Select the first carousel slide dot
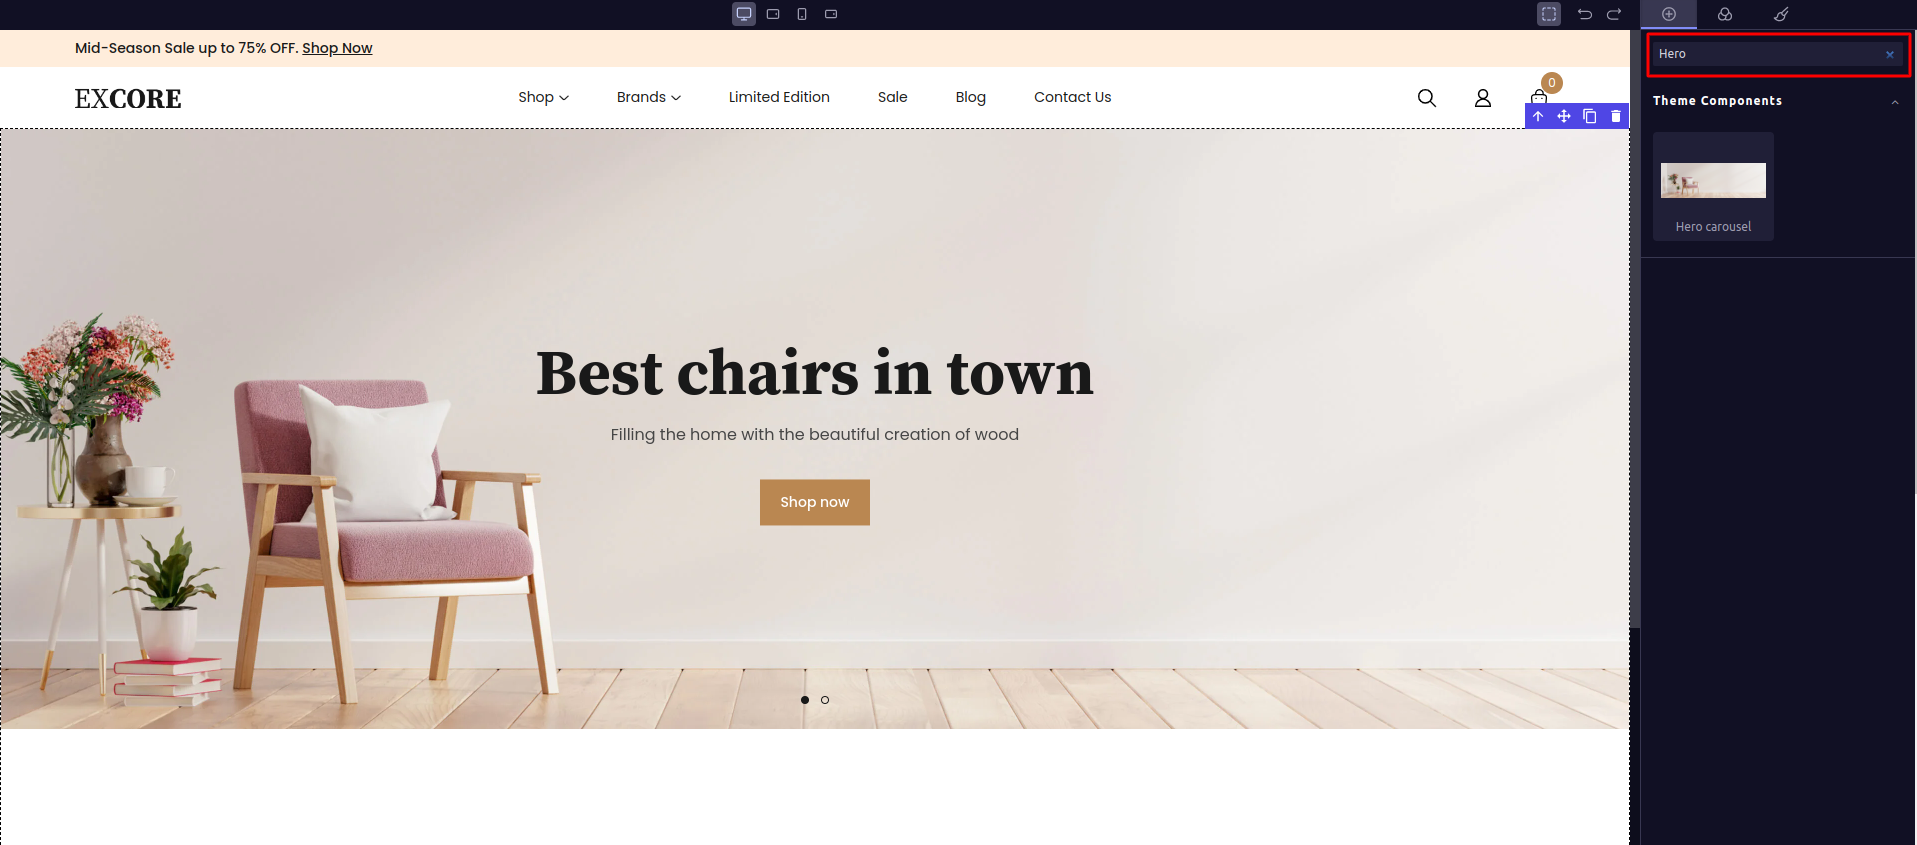Screen dimensions: 1917x845 tap(805, 700)
